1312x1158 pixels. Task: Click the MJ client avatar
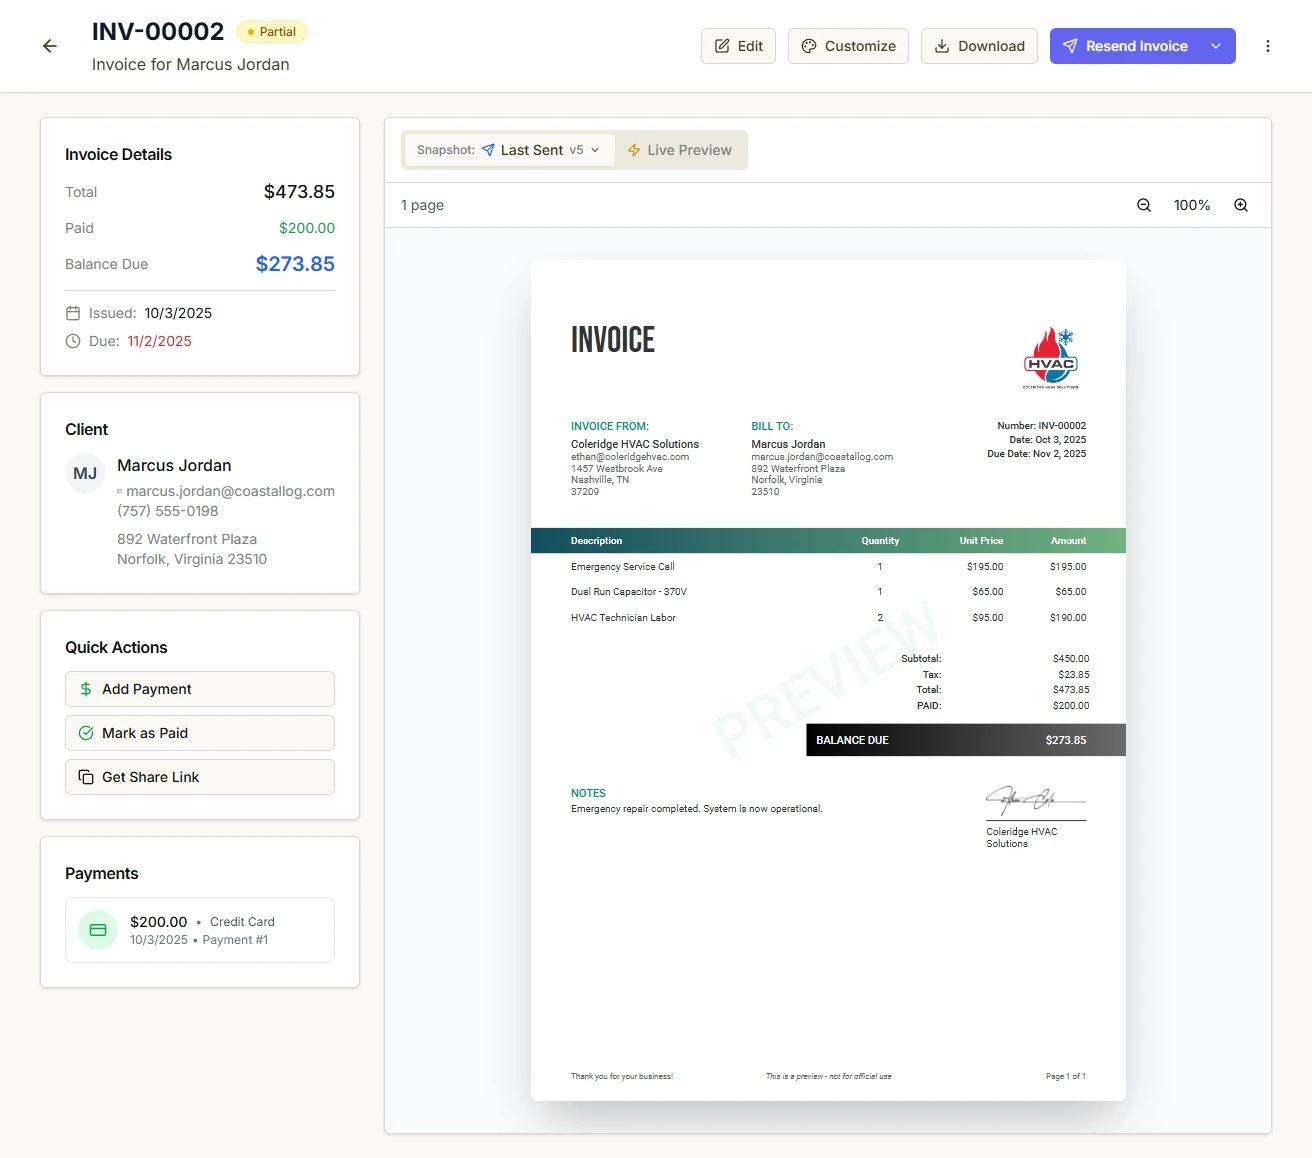pyautogui.click(x=85, y=473)
